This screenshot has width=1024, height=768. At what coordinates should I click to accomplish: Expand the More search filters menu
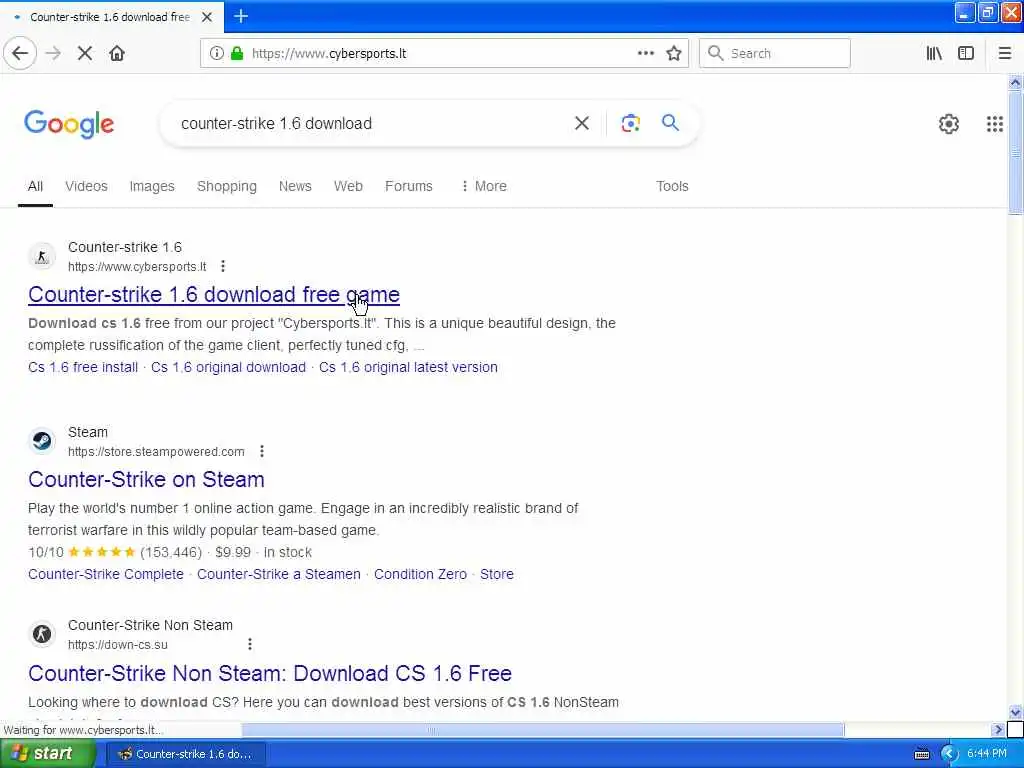(x=484, y=186)
